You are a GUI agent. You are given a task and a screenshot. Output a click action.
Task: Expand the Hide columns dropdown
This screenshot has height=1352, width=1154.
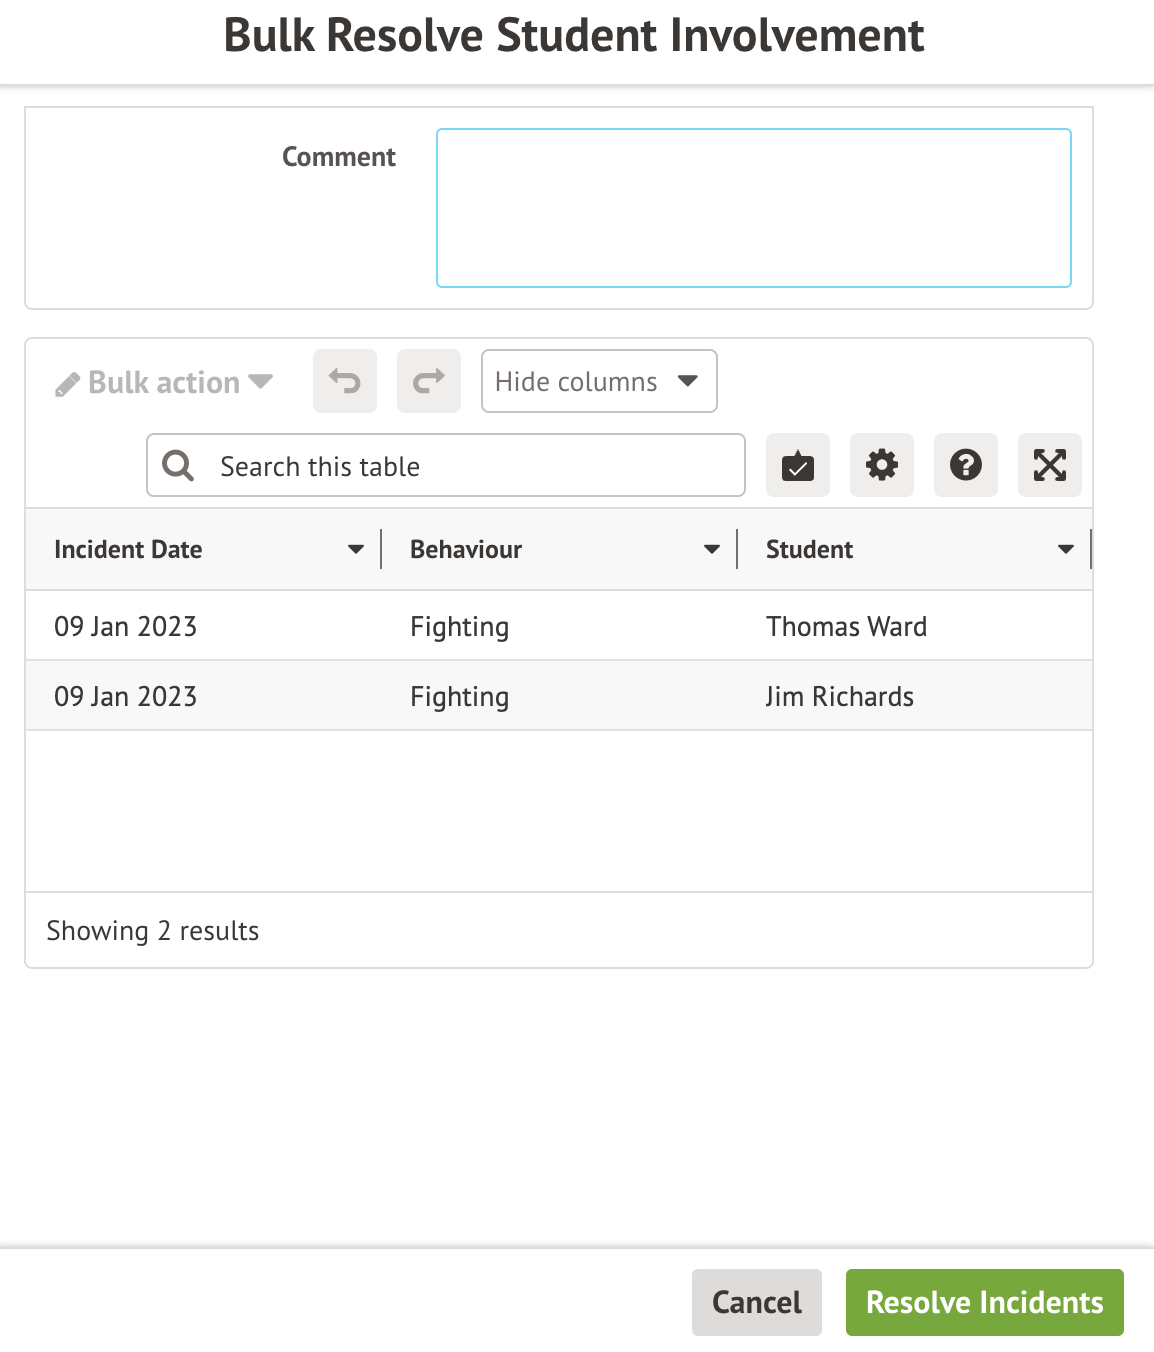pyautogui.click(x=598, y=381)
